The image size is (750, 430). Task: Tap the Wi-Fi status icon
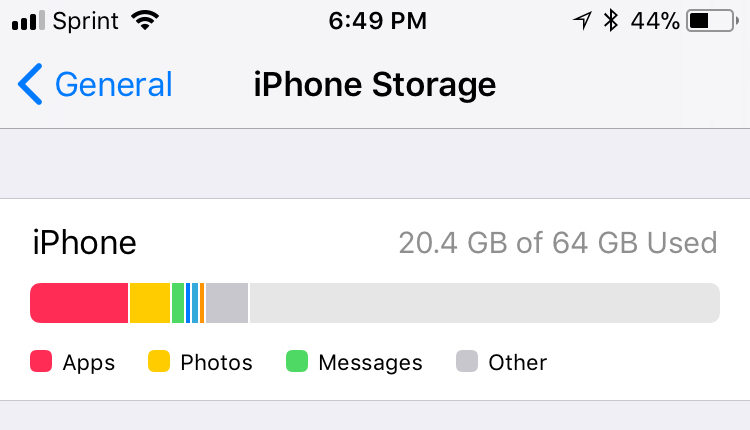[x=145, y=21]
